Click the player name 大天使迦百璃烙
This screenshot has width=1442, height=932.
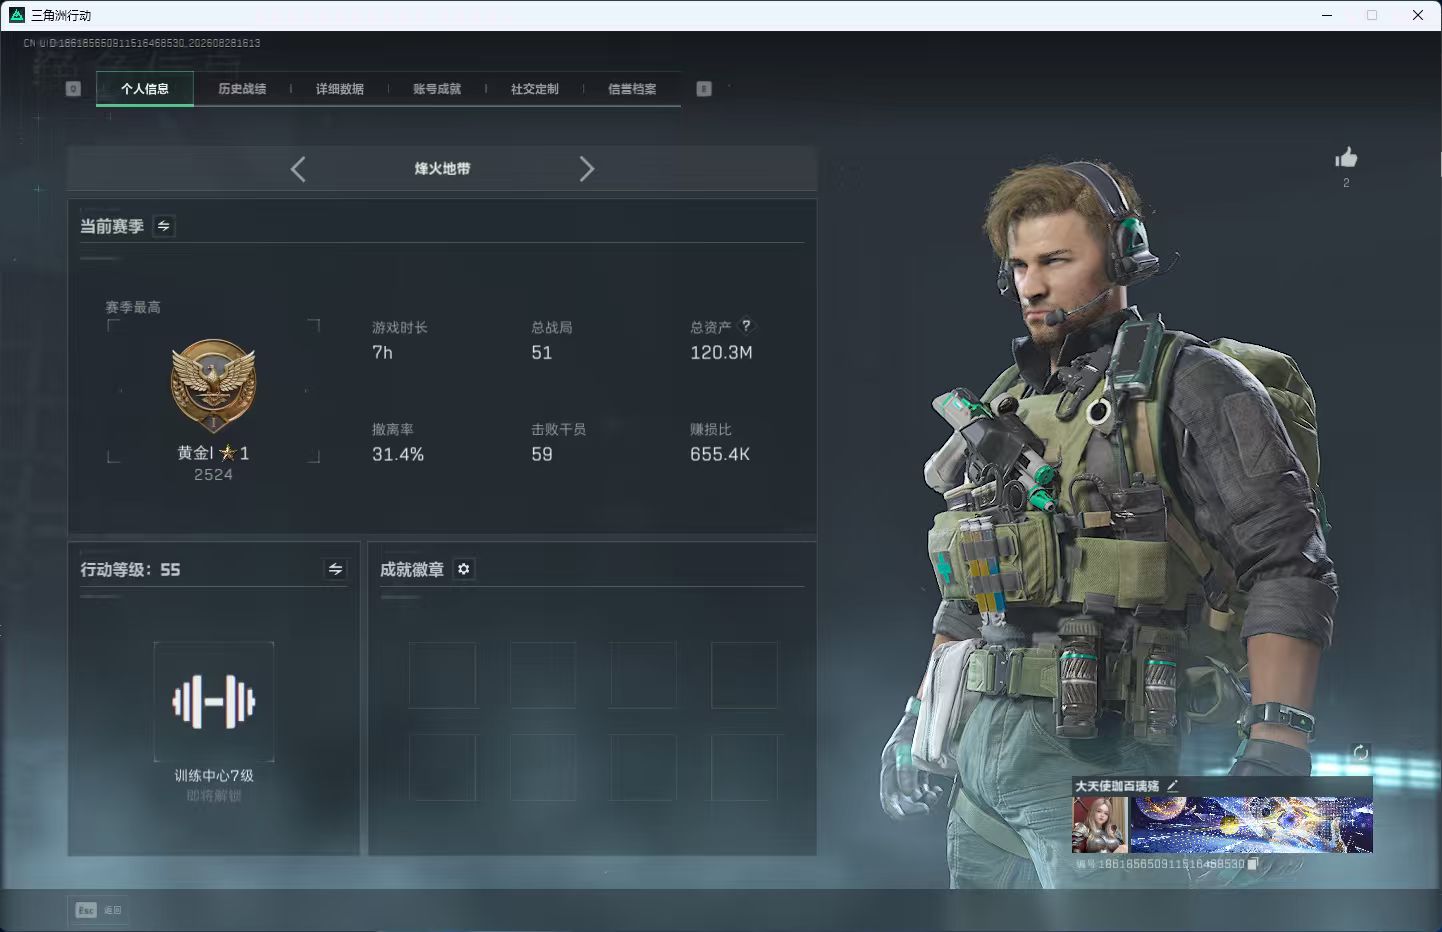(x=1117, y=786)
